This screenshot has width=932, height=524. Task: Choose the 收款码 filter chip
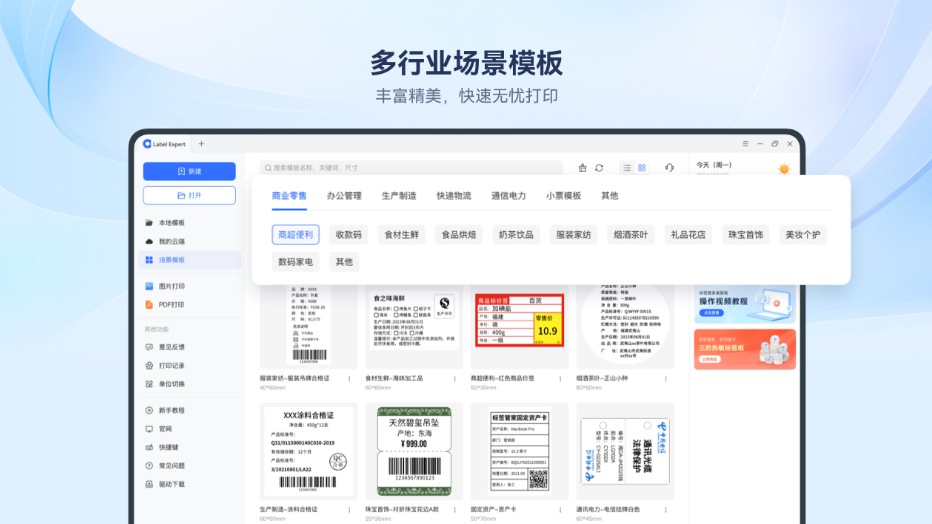[348, 235]
